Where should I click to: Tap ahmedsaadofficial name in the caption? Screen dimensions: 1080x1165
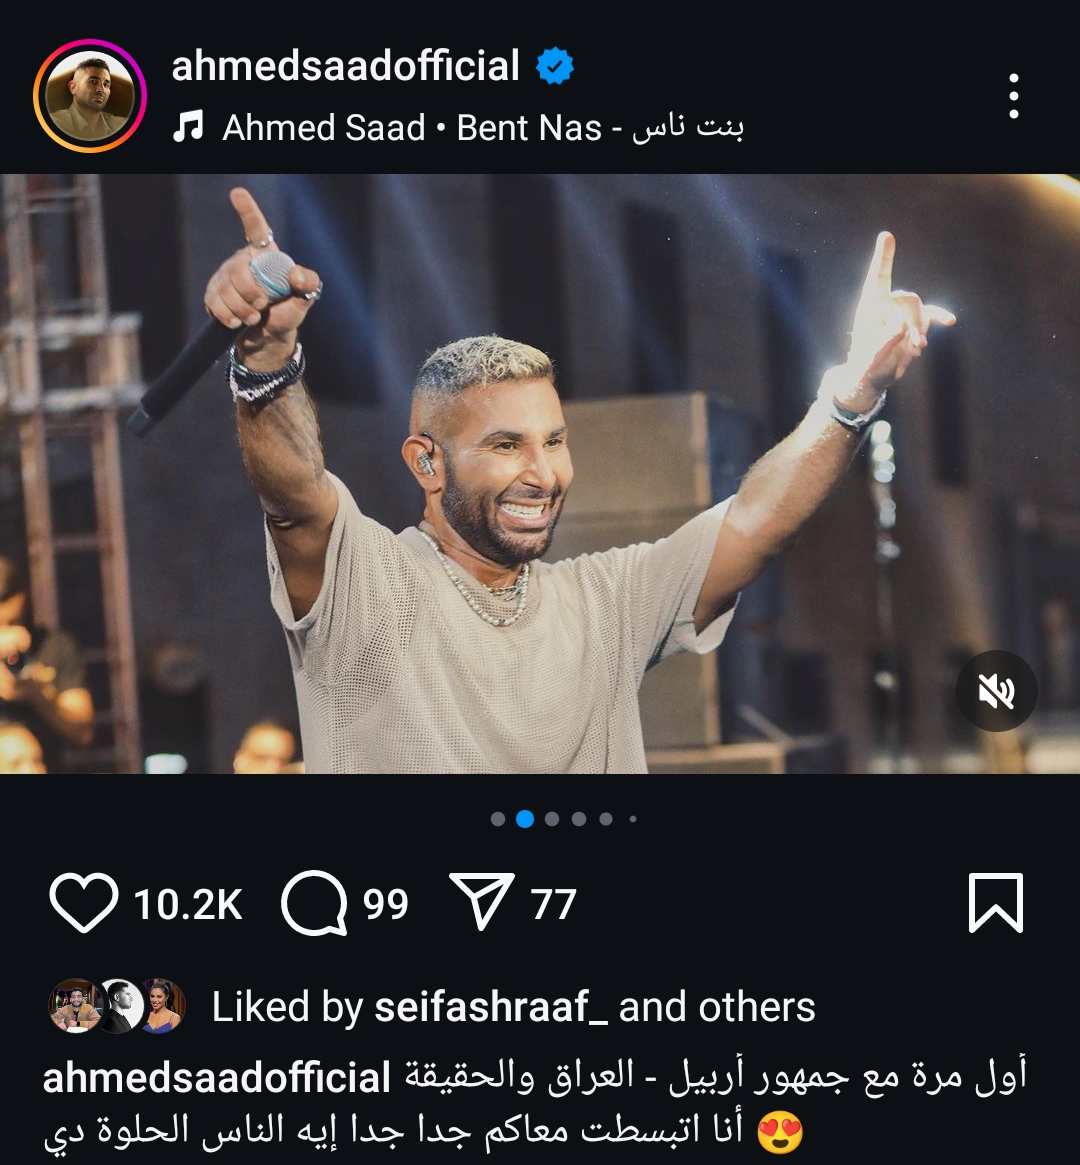216,1078
